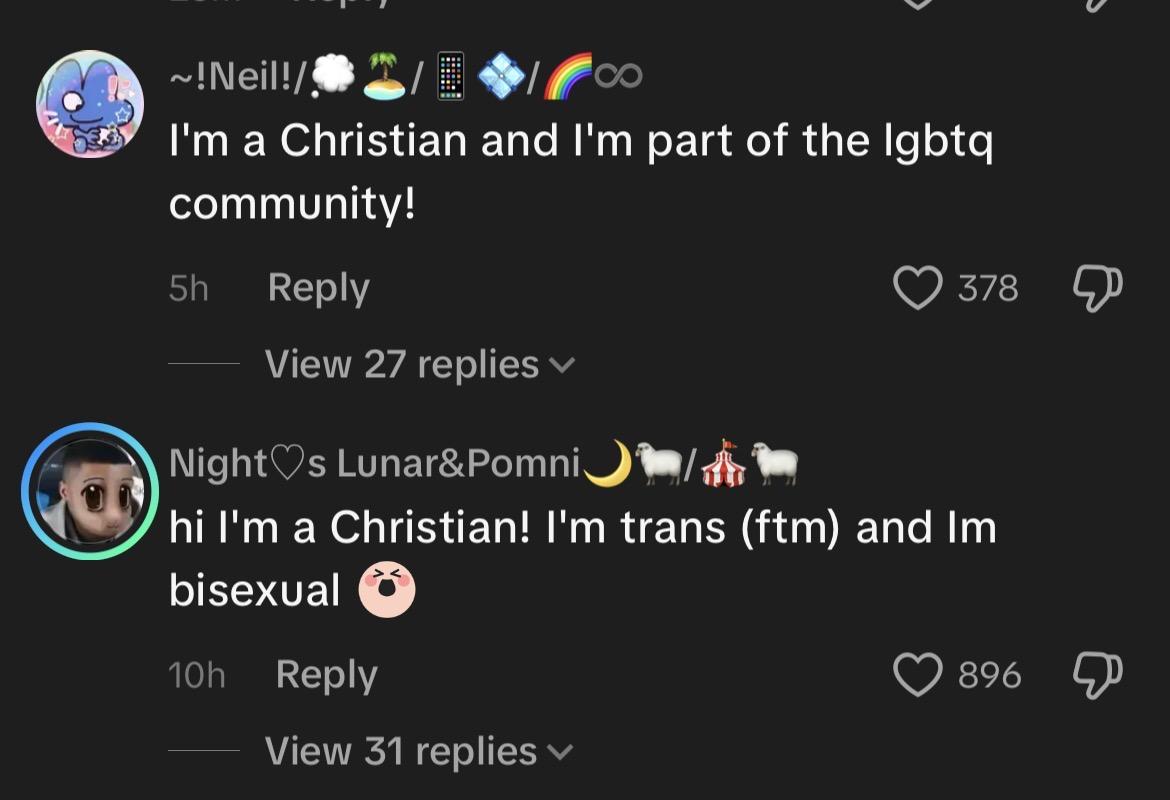The height and width of the screenshot is (800, 1170).
Task: Dislike the trans (ftm) bisexual comment
Action: (x=1097, y=674)
